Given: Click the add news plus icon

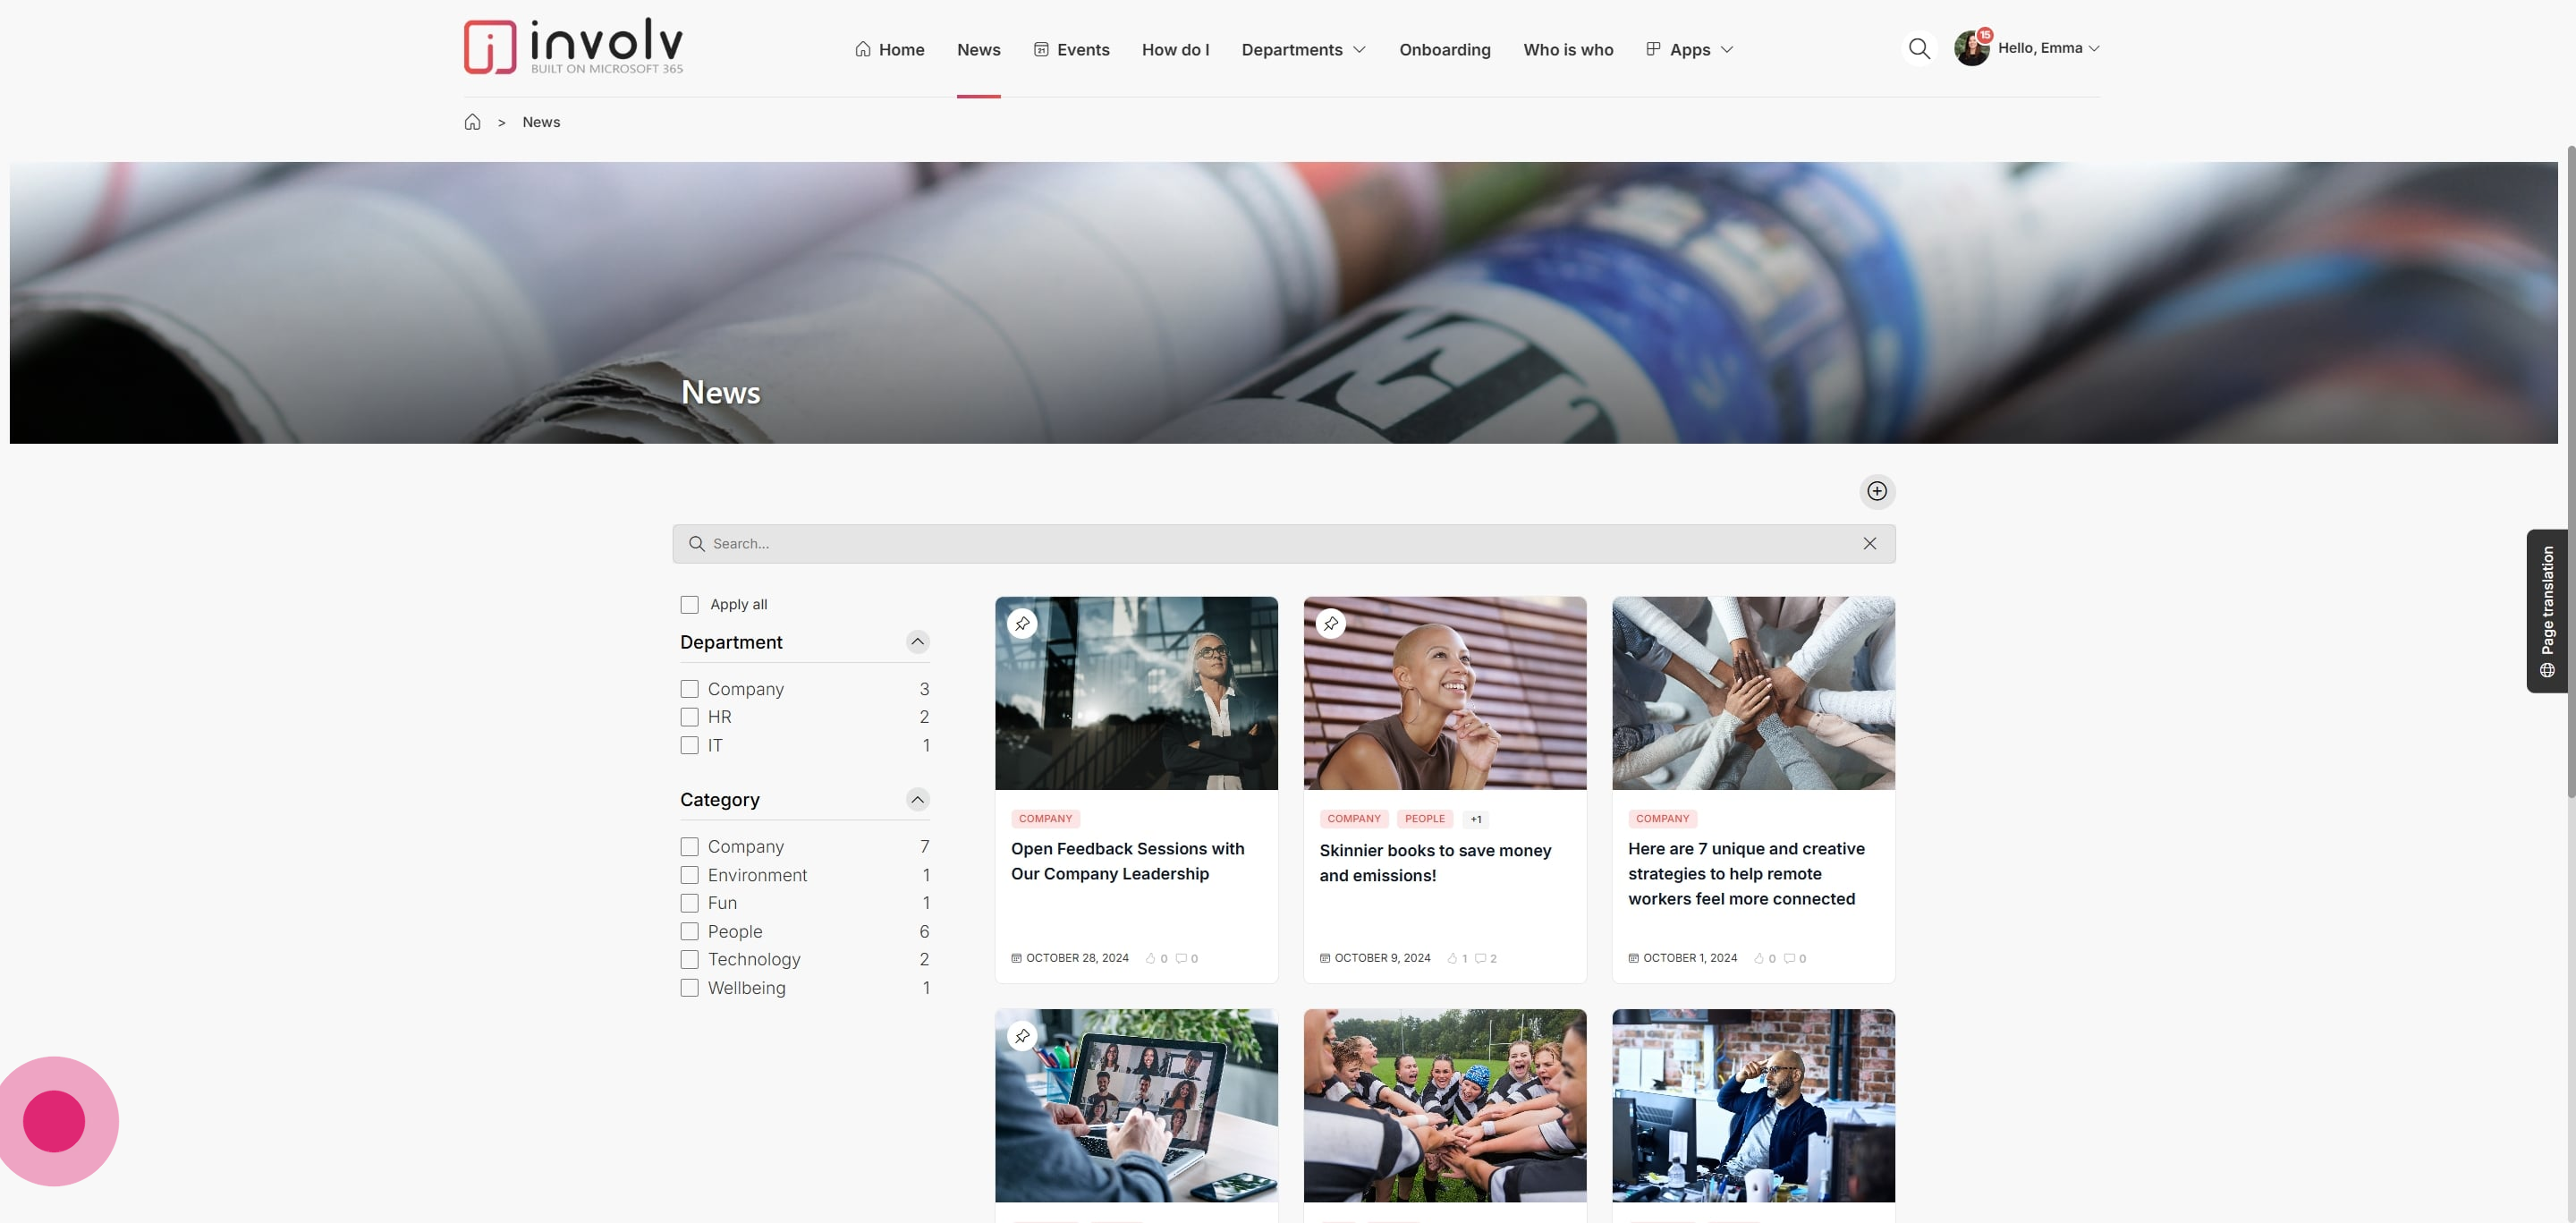Looking at the screenshot, I should tap(1877, 491).
